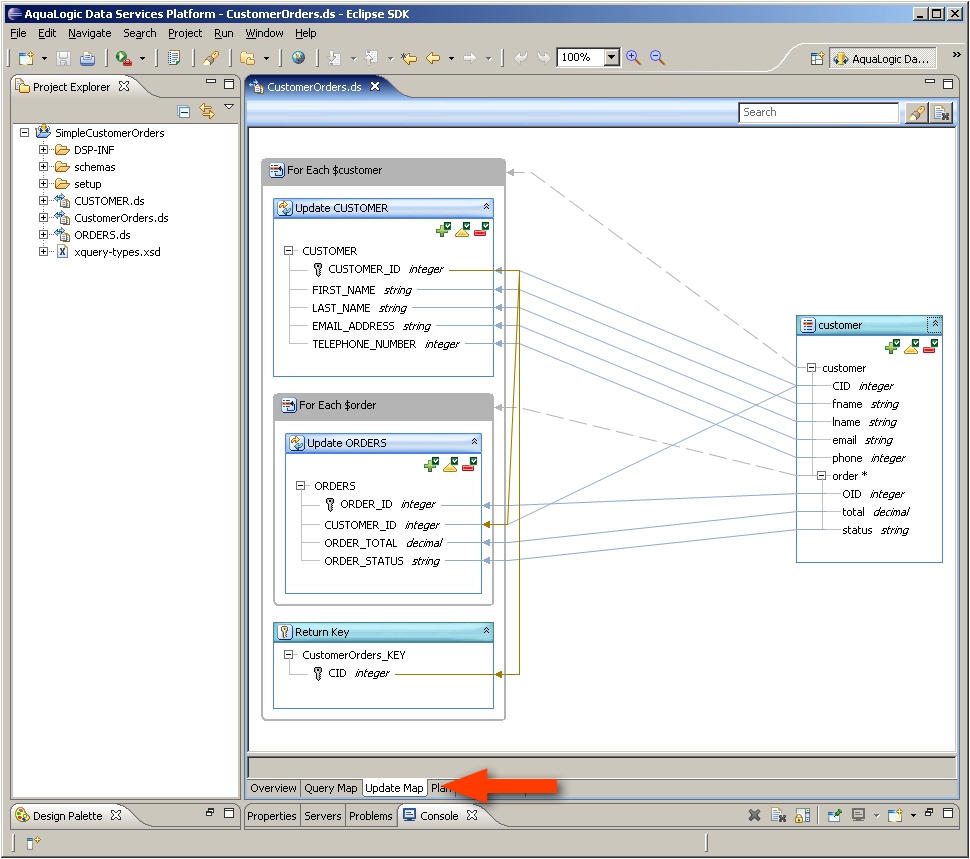The height and width of the screenshot is (859, 970).
Task: Click the open folder toolbar icon
Action: (247, 58)
